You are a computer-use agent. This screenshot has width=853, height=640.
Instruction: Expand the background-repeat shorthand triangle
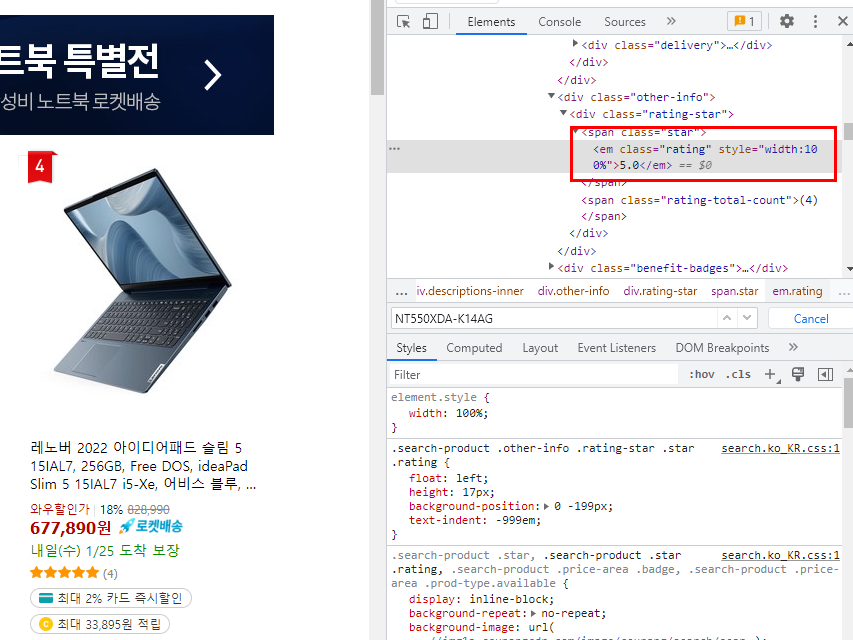click(x=534, y=613)
